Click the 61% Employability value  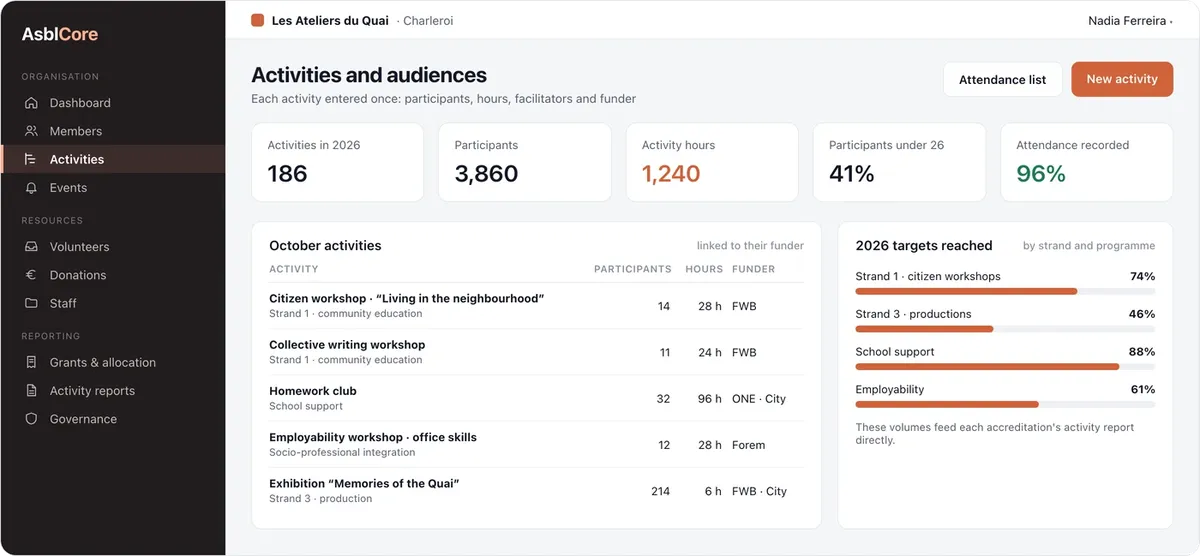click(1143, 390)
